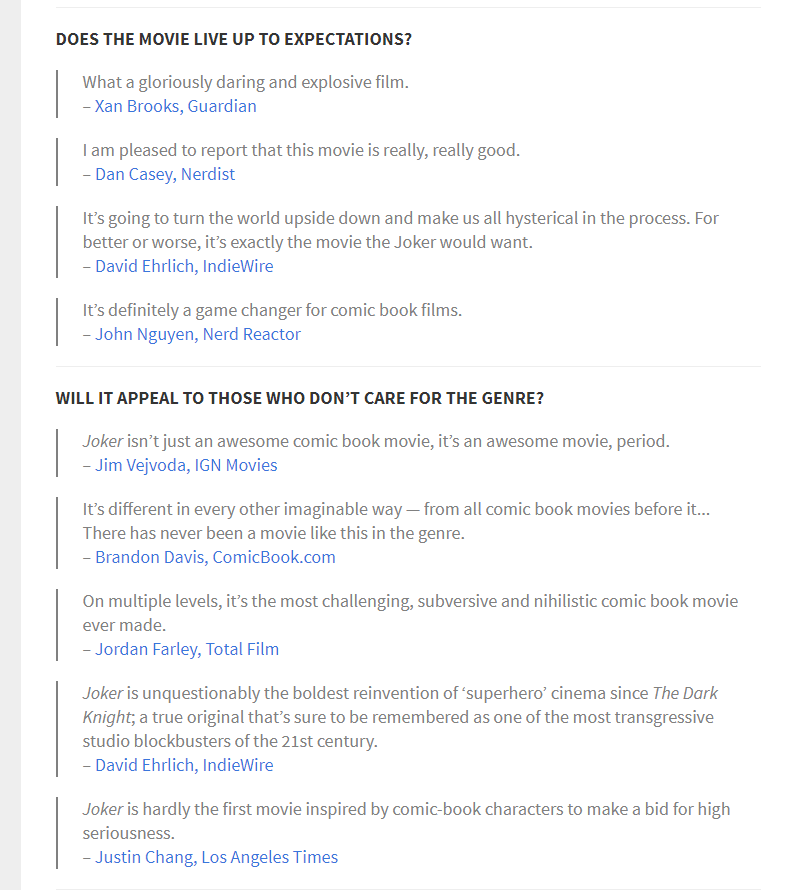Click the heading 'Does the movie live up to expectations?'

pyautogui.click(x=234, y=39)
